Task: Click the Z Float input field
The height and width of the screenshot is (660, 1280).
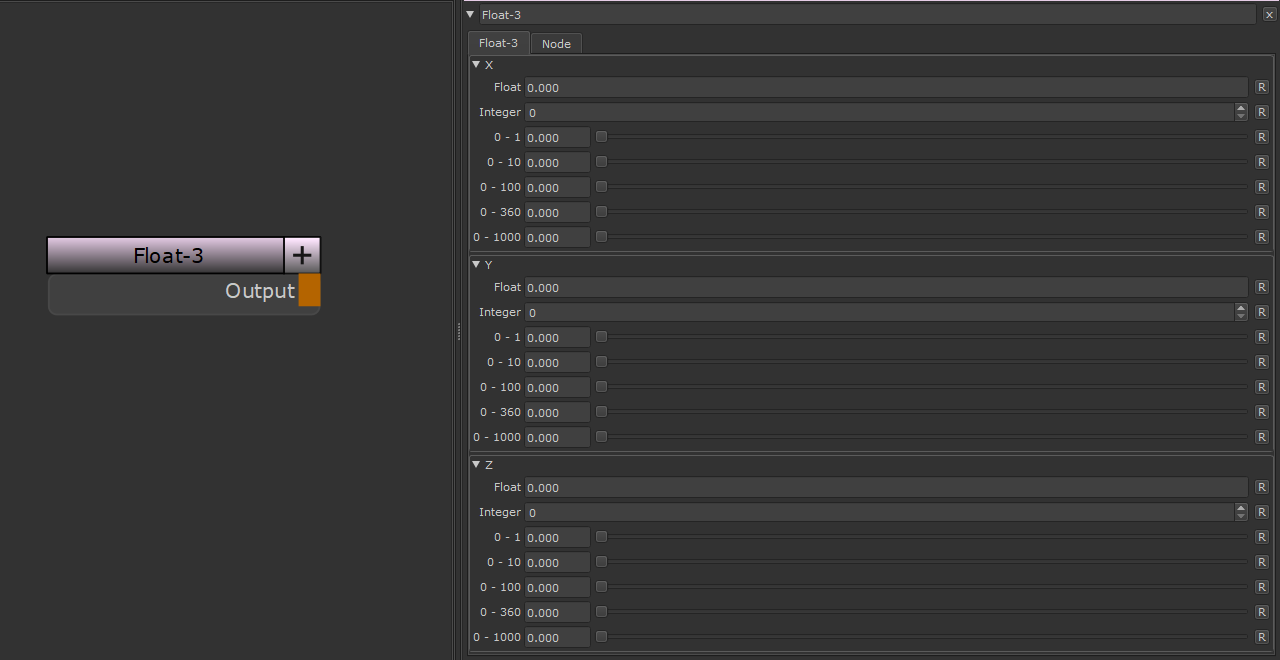Action: (886, 487)
